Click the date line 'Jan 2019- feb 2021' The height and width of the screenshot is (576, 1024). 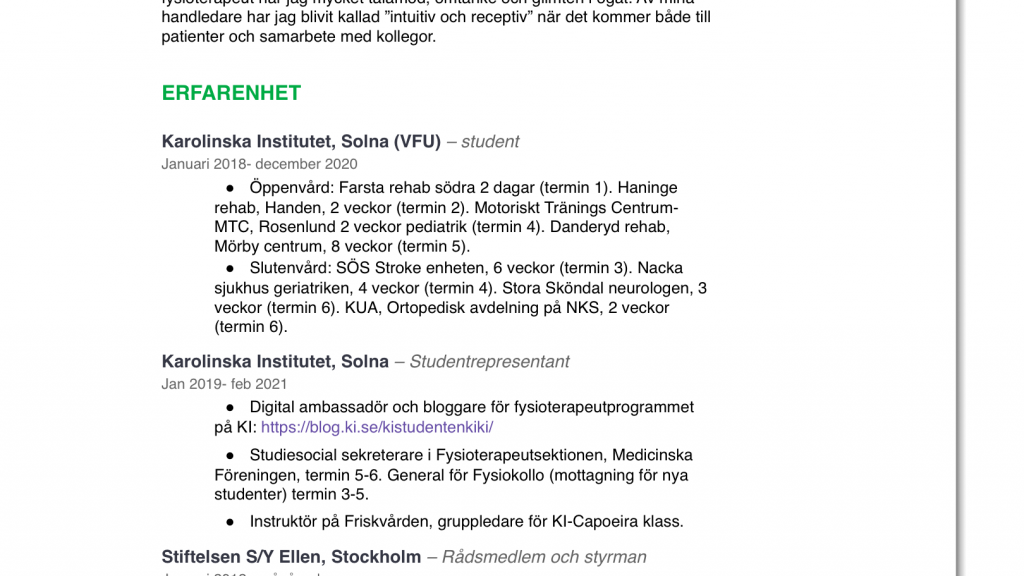click(x=224, y=384)
